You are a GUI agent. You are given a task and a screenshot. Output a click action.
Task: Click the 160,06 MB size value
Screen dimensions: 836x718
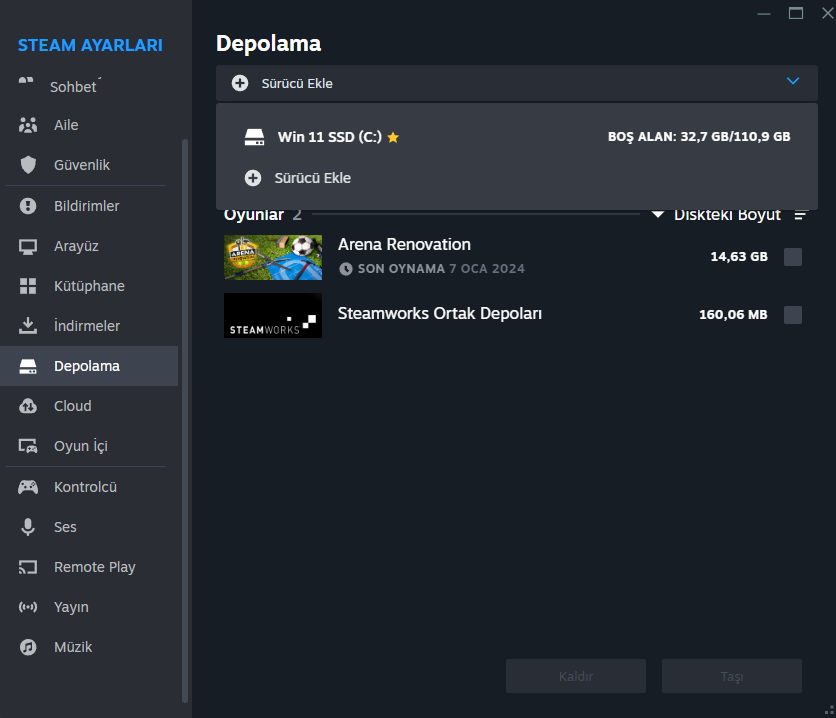[x=733, y=314]
